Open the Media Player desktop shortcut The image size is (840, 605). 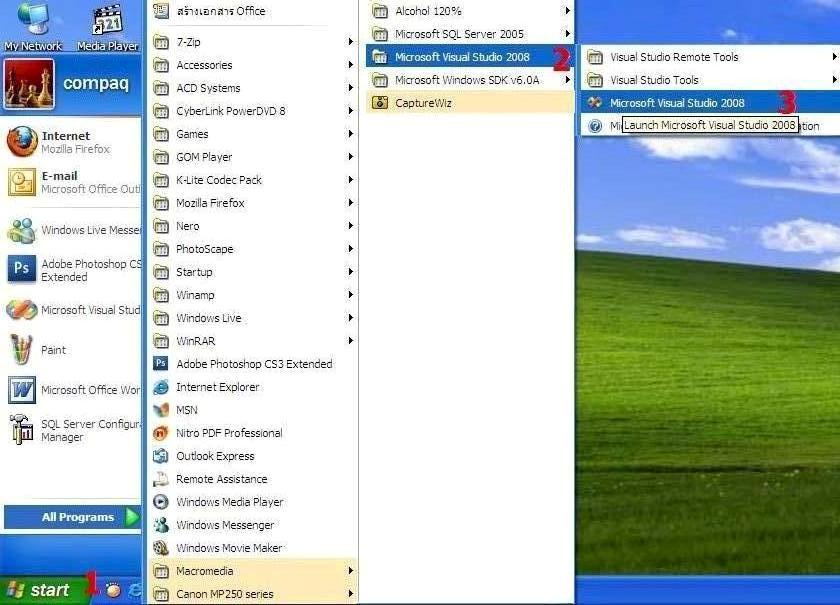tap(107, 26)
